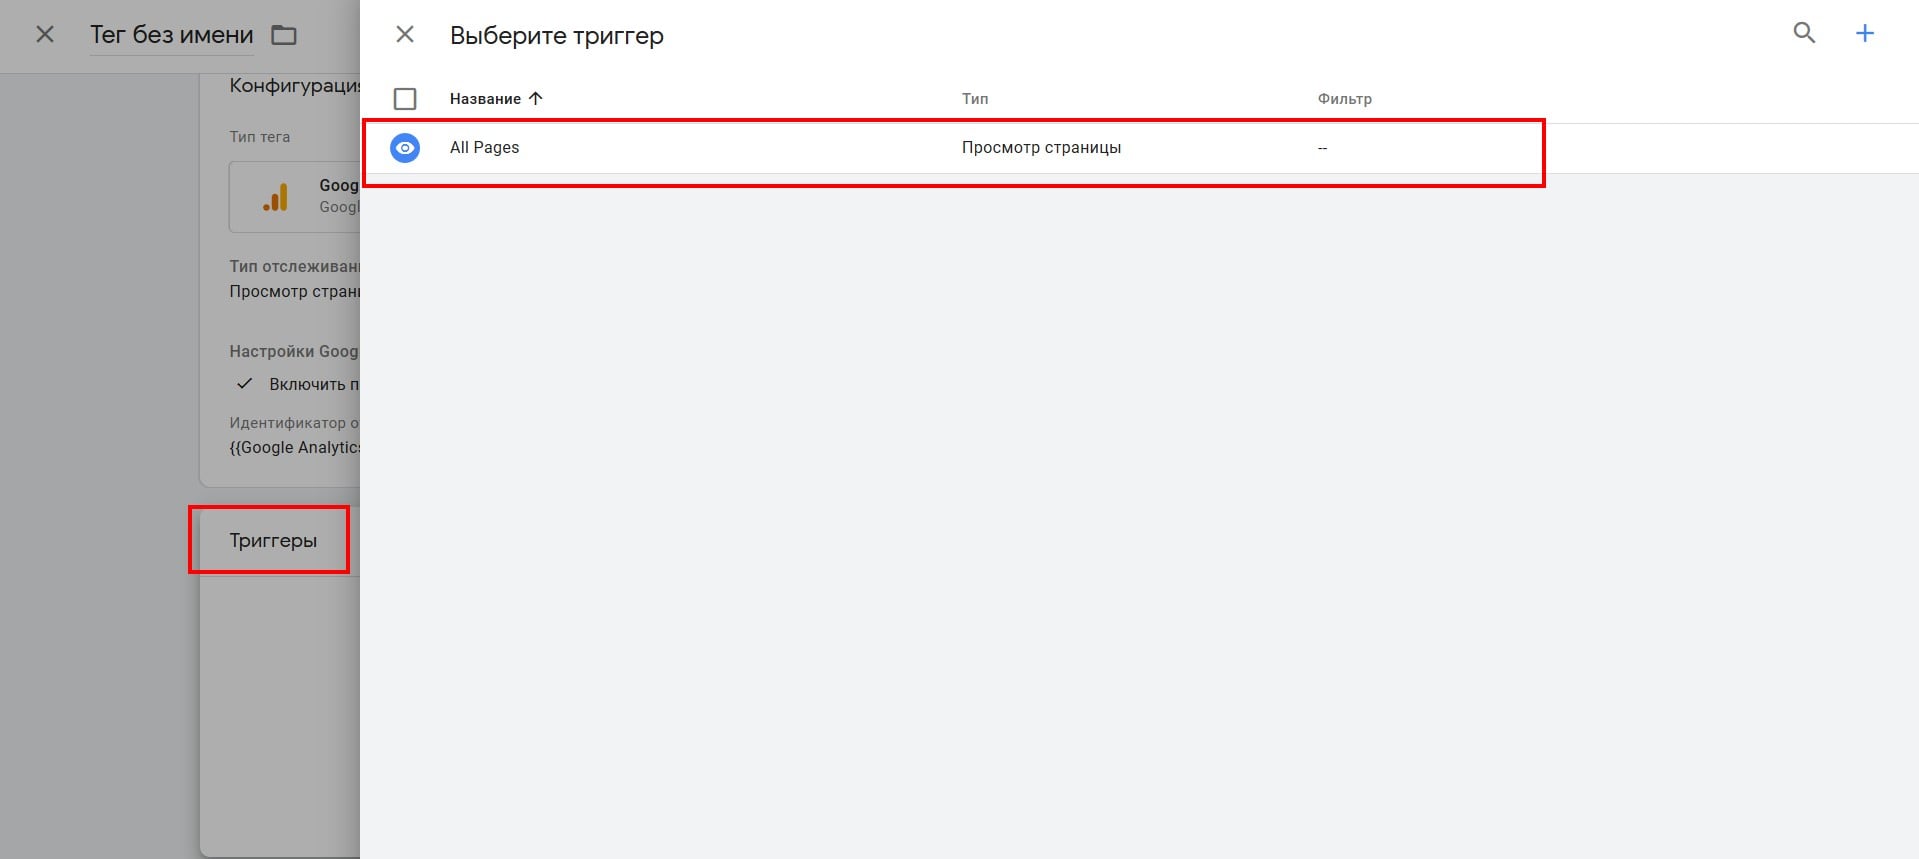
Task: Click the Тип column header
Action: tap(975, 99)
